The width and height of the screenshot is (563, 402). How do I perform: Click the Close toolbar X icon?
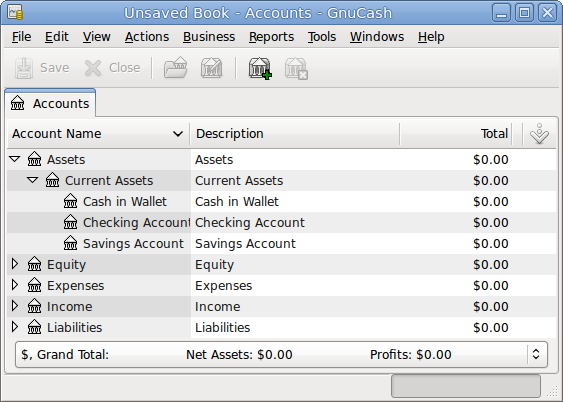[x=93, y=68]
